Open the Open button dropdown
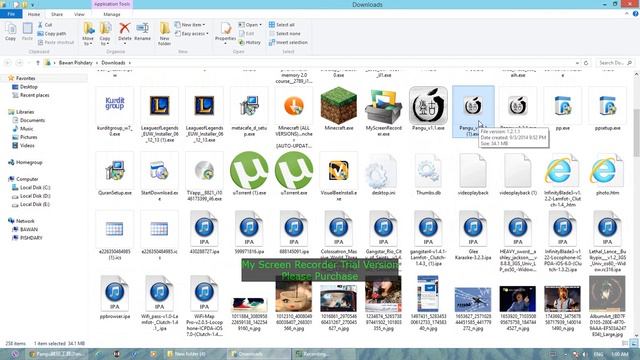Screen dimensions: 640x360 click(x=261, y=25)
